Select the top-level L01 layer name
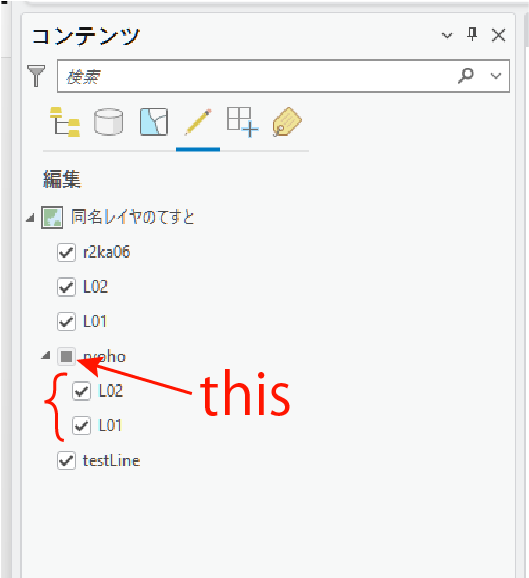The height and width of the screenshot is (578, 529). point(95,321)
